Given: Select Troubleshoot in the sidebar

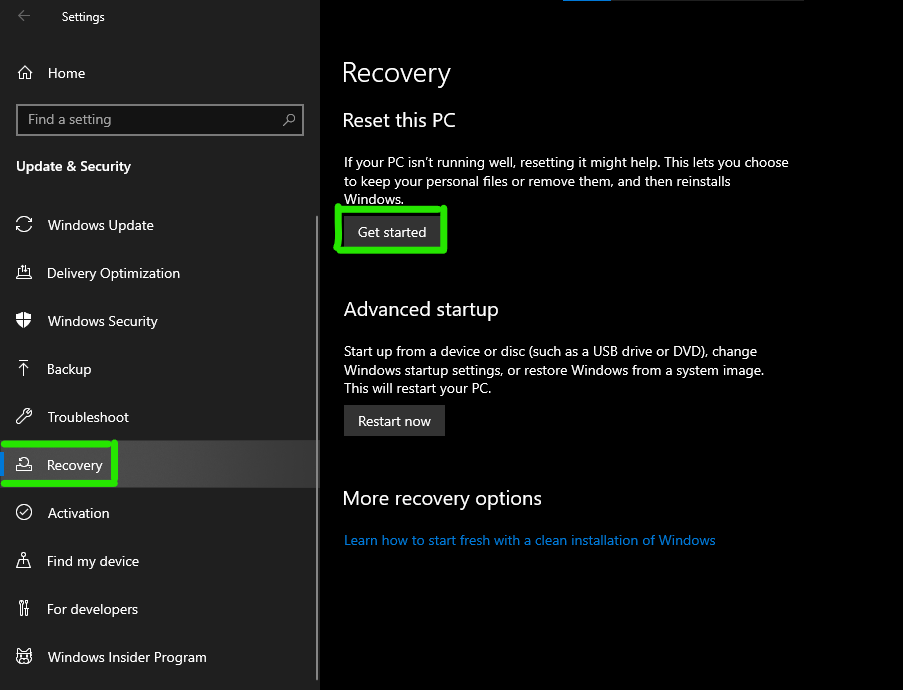Looking at the screenshot, I should coord(160,416).
